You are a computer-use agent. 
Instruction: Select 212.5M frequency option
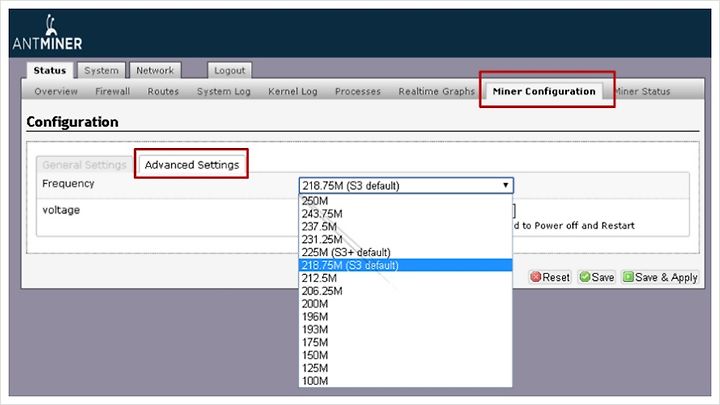[x=405, y=278]
